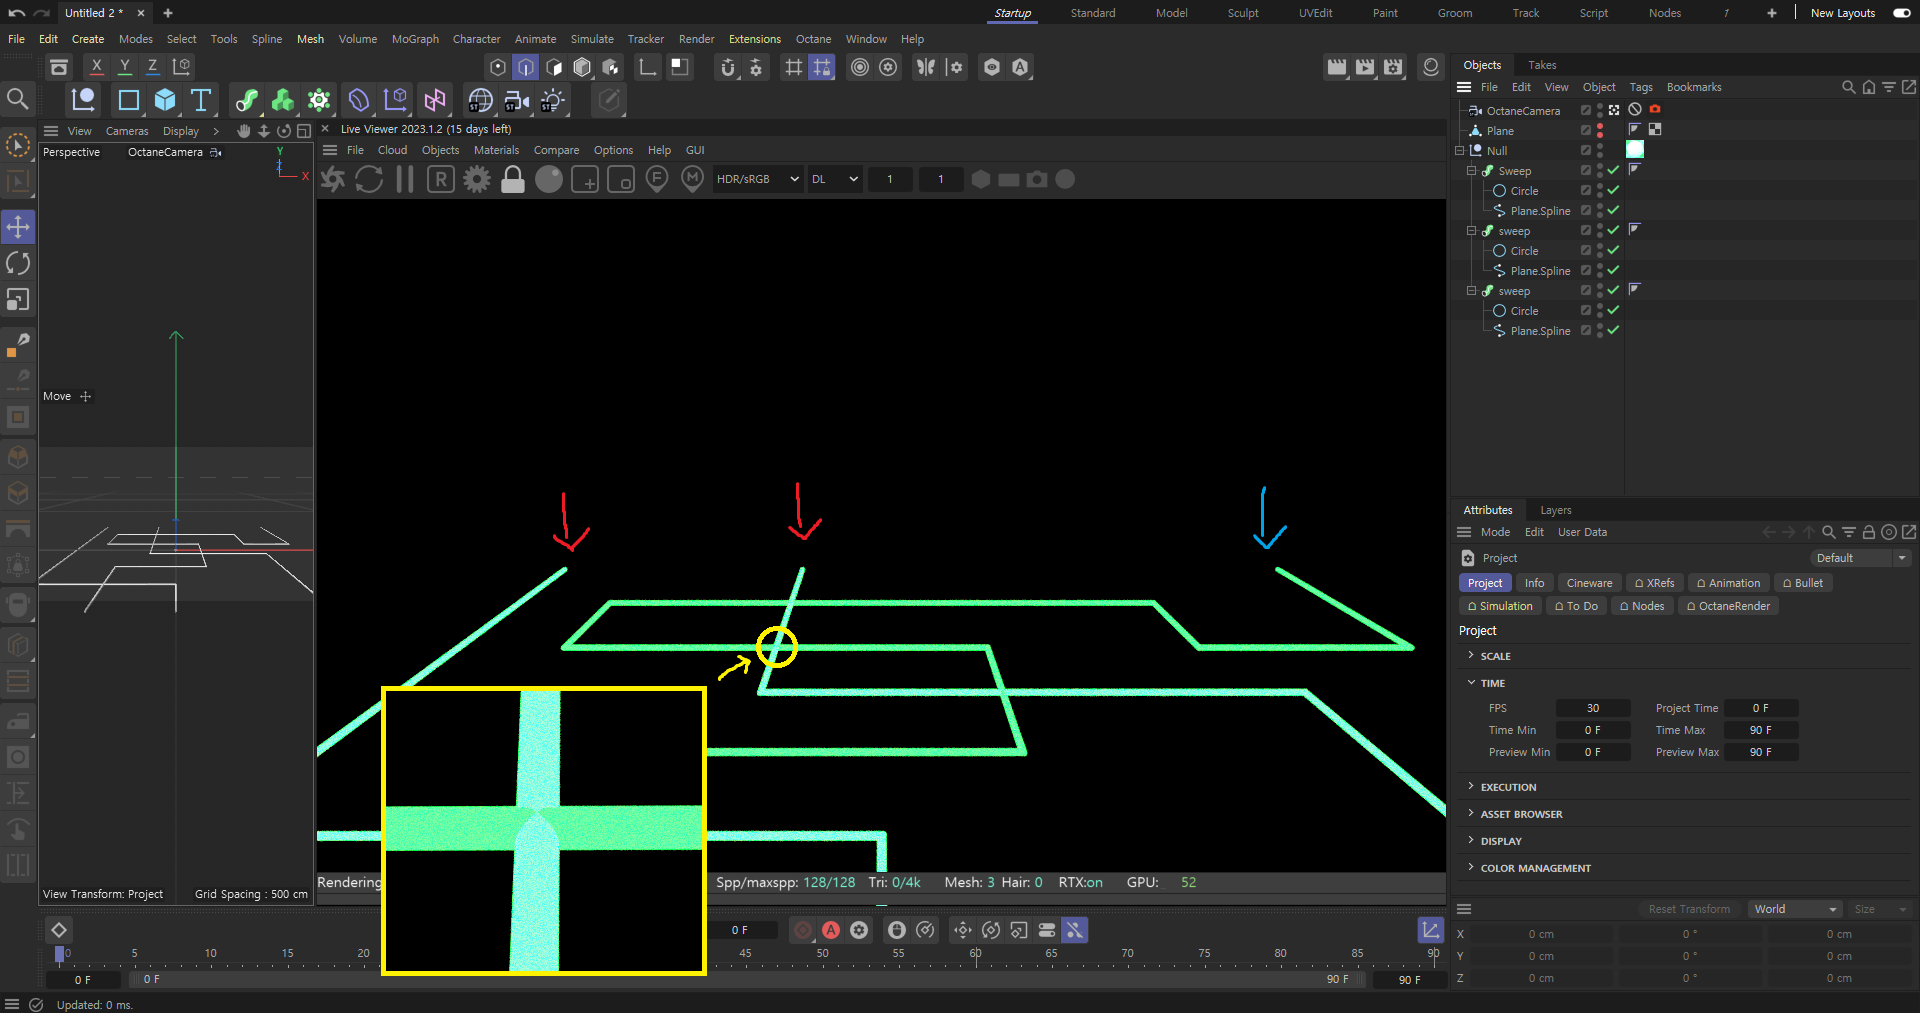
Task: Toggle OctaneCamera layer checkbox
Action: [1586, 110]
